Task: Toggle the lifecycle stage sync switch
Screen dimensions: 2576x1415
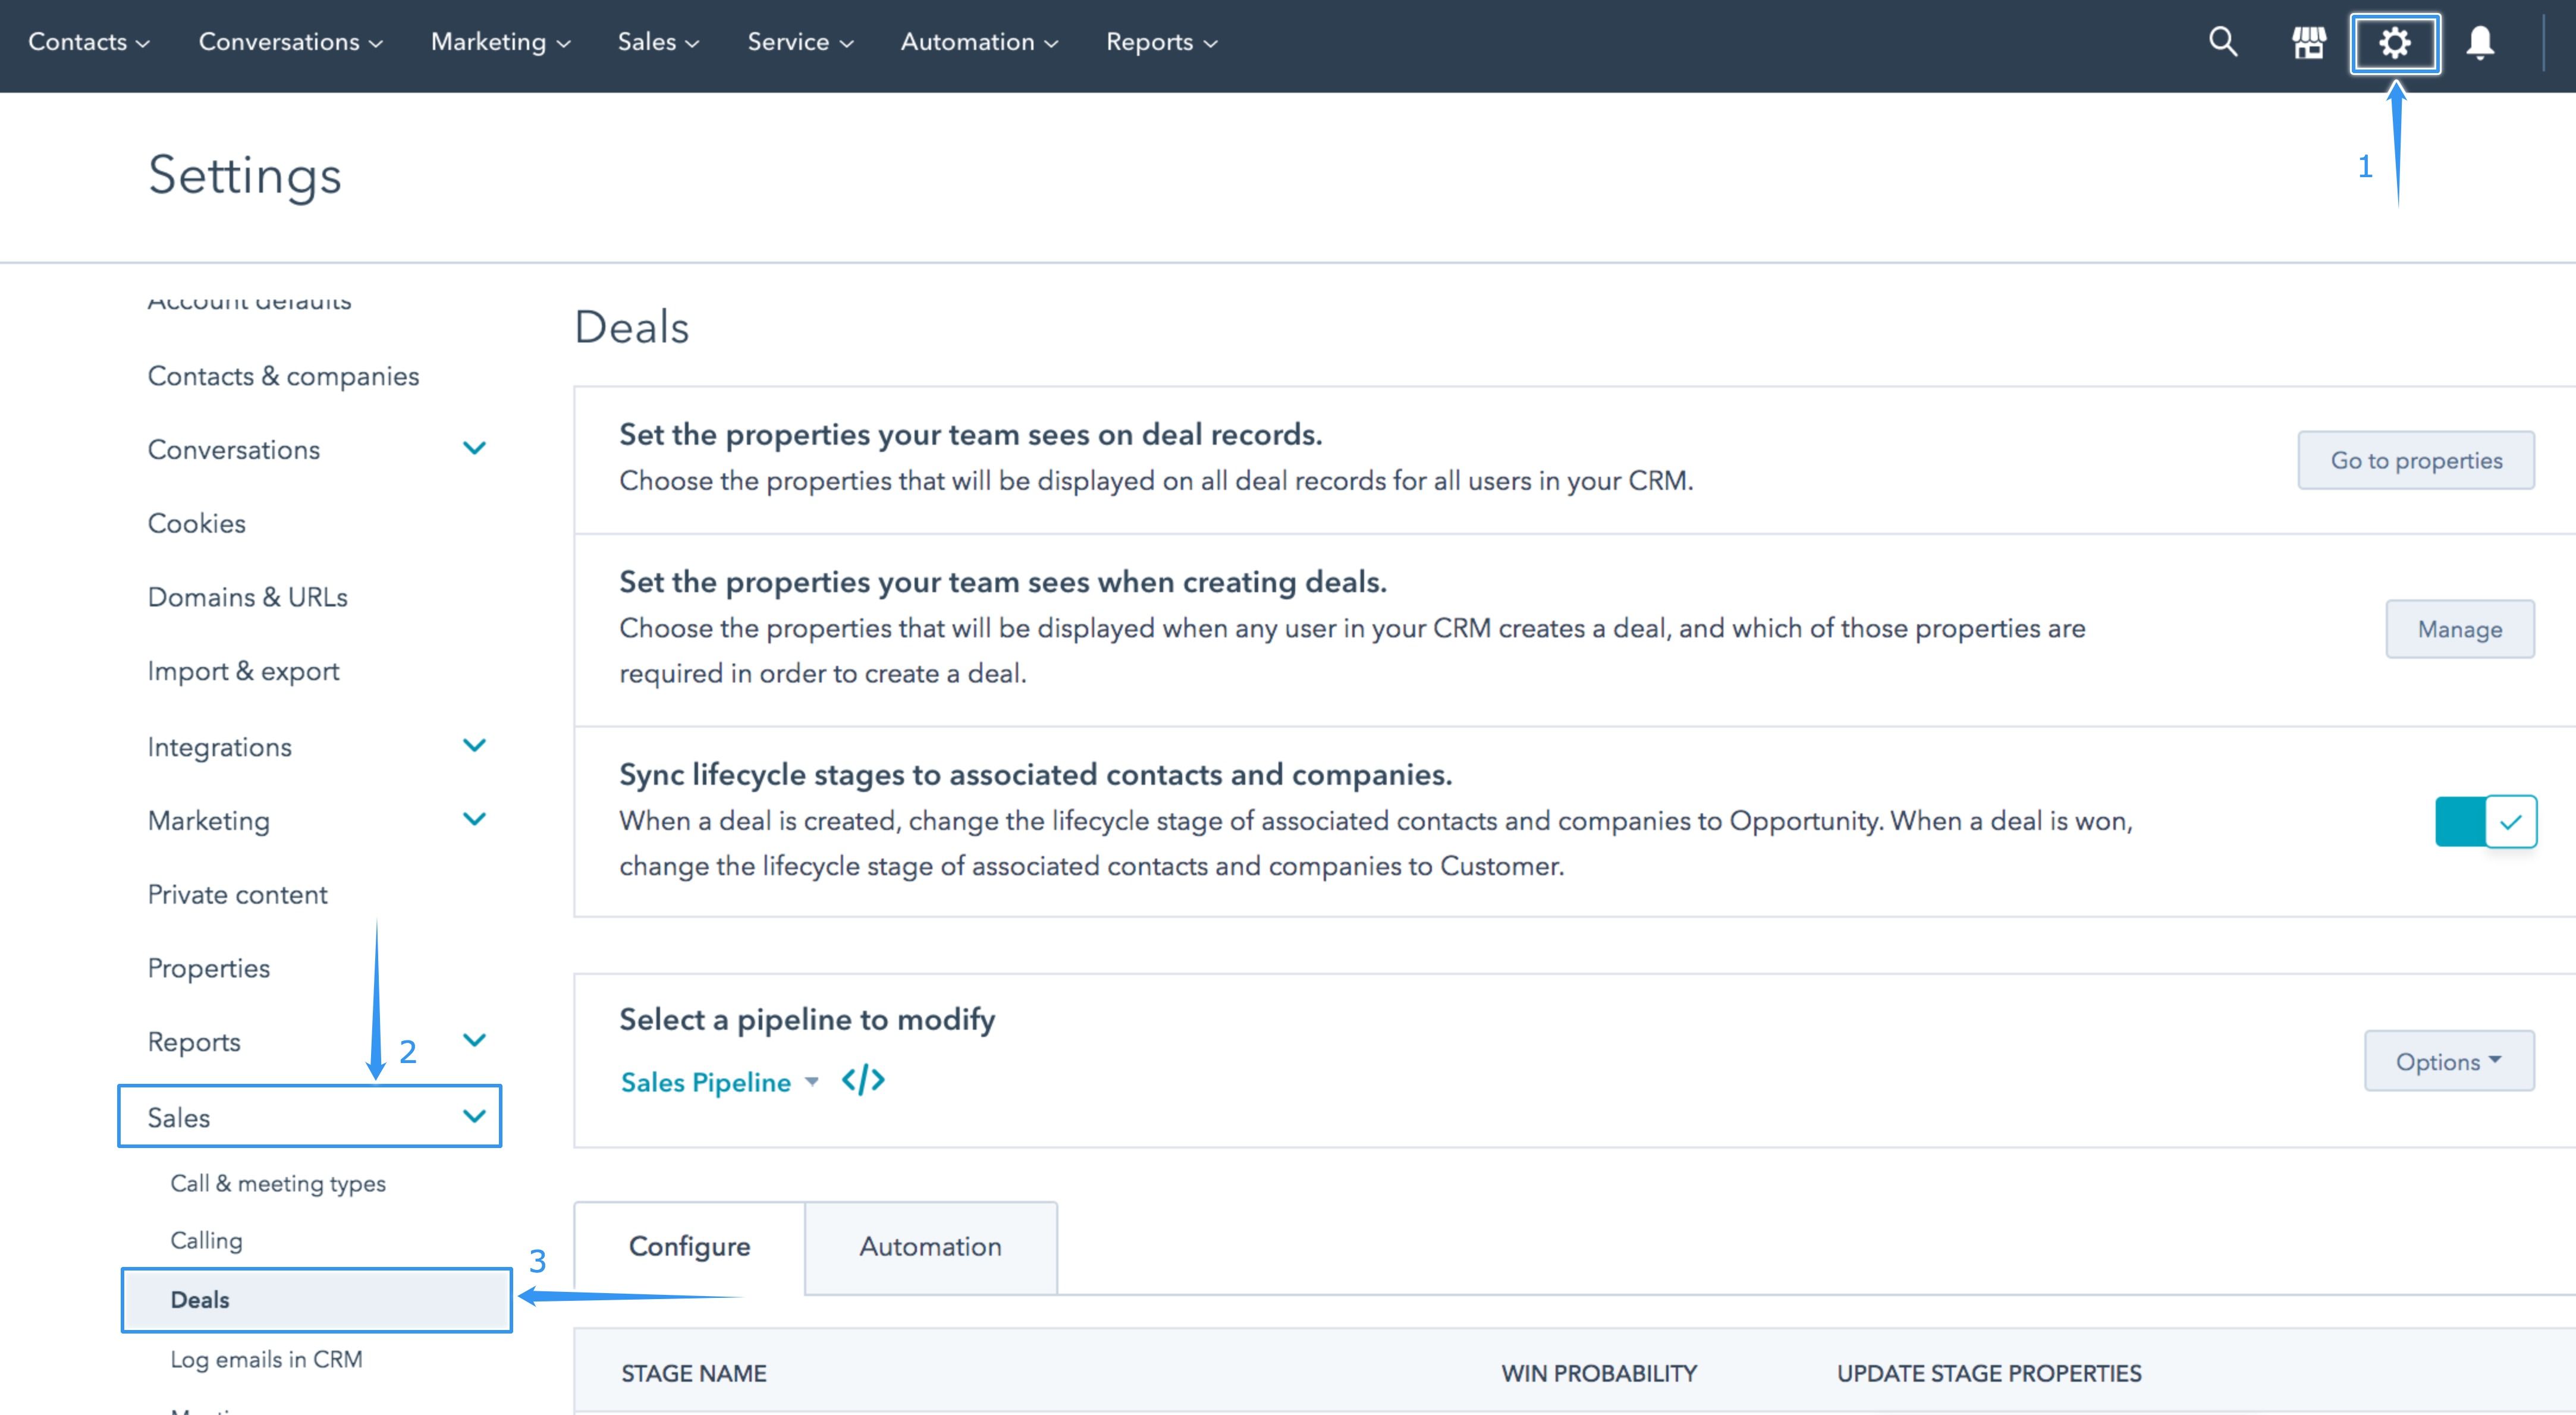Action: pyautogui.click(x=2486, y=821)
